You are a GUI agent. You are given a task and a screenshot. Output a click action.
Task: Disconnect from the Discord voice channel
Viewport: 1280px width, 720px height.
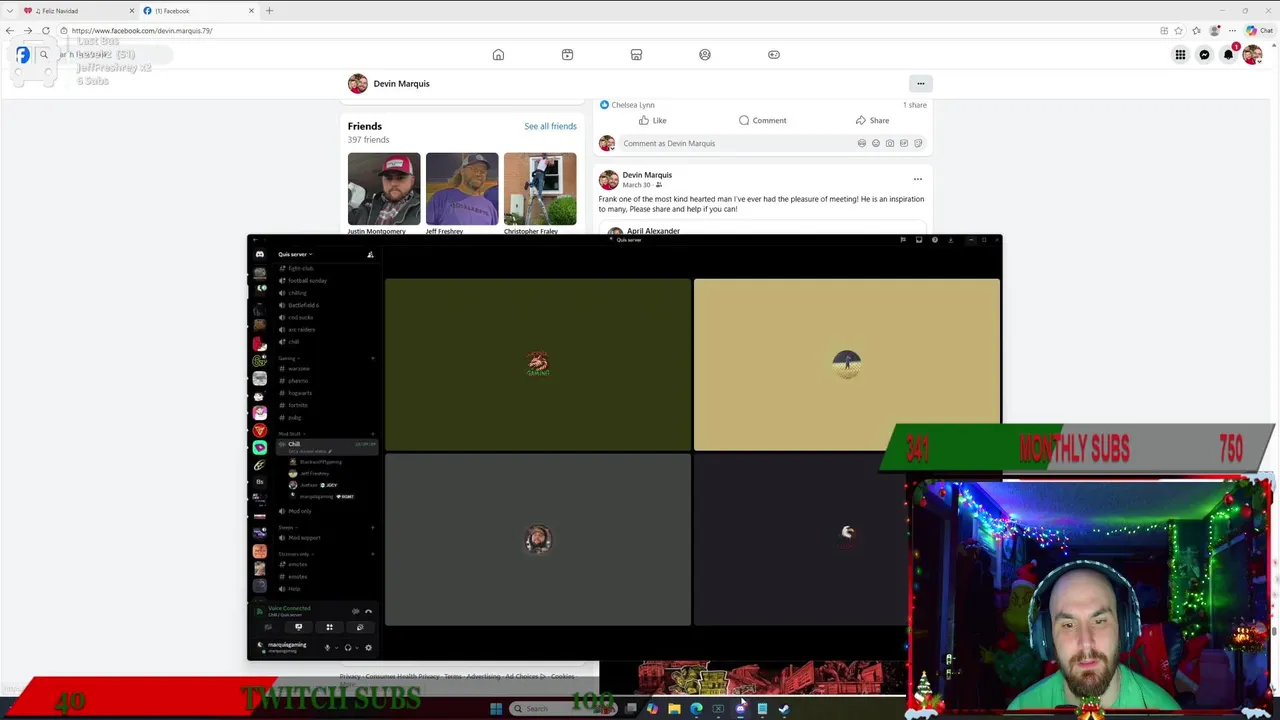coord(368,611)
